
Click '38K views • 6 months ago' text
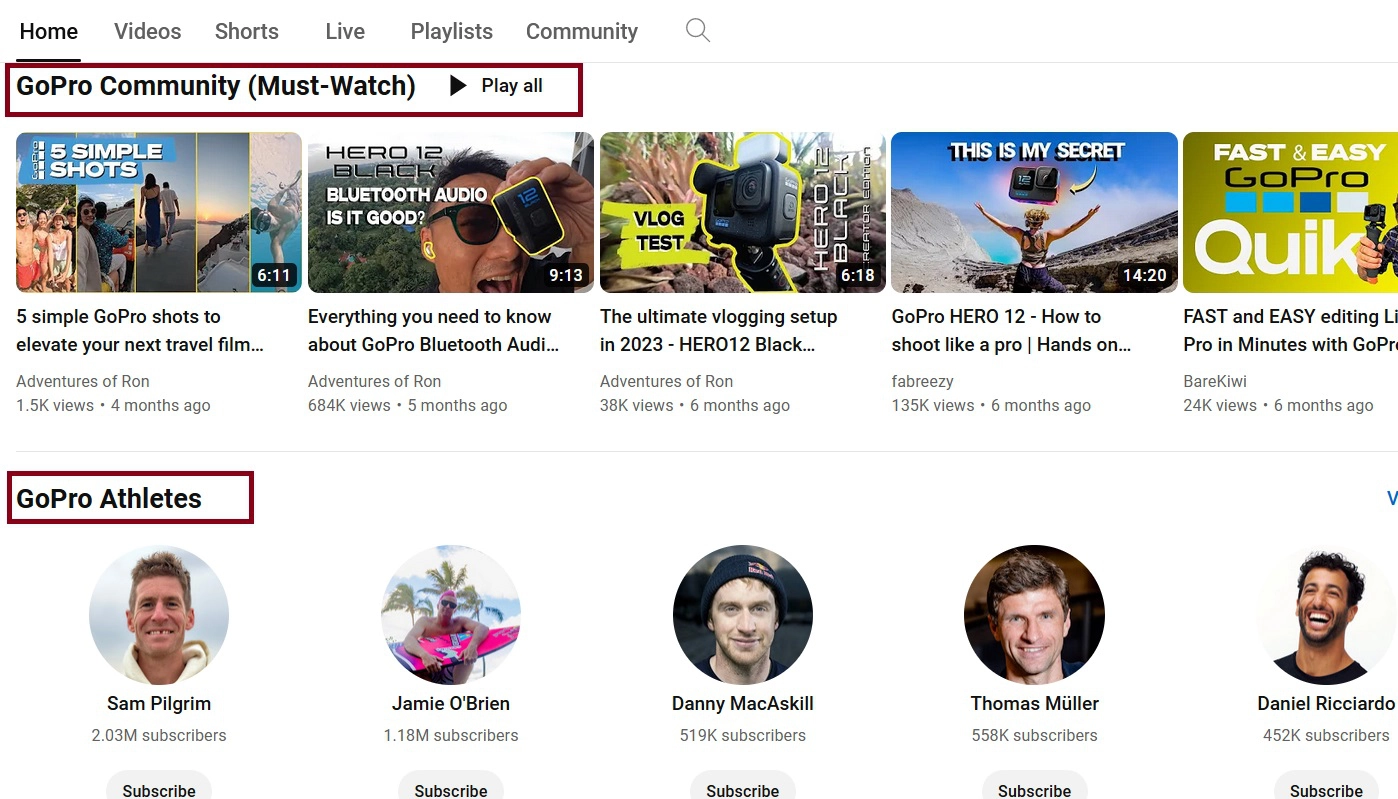coord(695,406)
